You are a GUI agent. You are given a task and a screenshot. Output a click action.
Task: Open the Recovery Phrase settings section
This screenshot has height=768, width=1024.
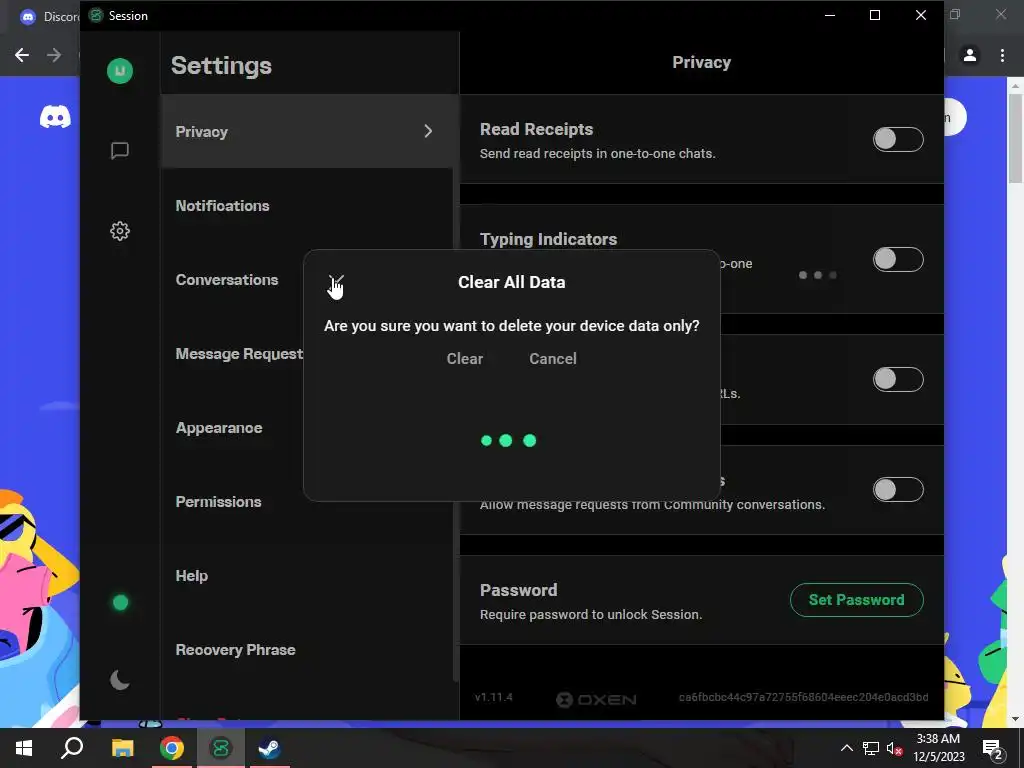306,650
